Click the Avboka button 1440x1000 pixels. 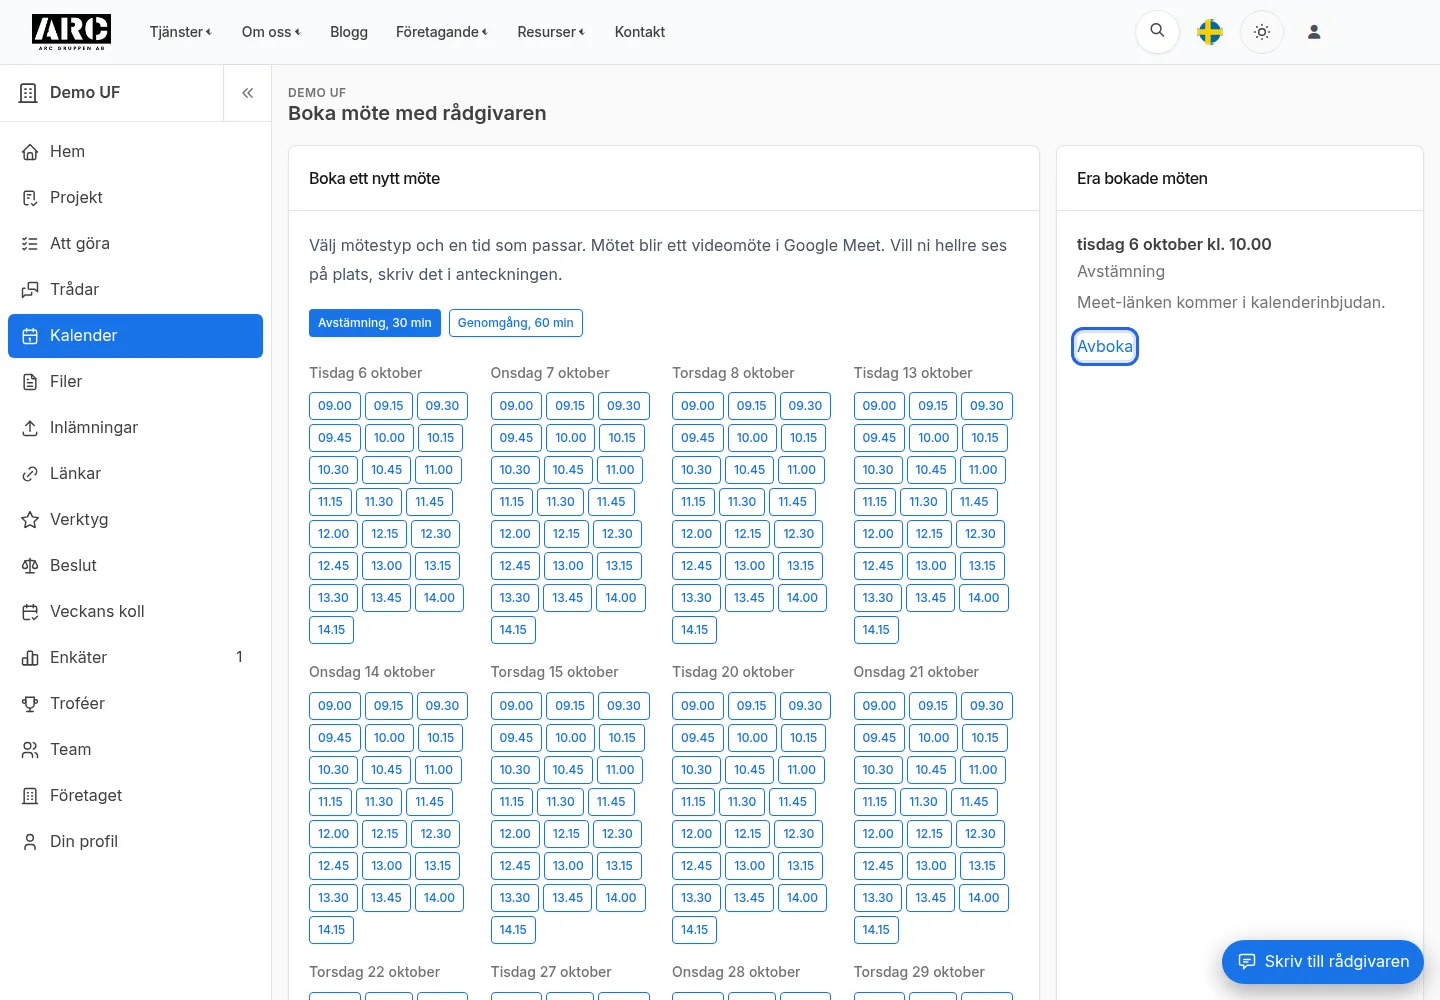(x=1105, y=347)
